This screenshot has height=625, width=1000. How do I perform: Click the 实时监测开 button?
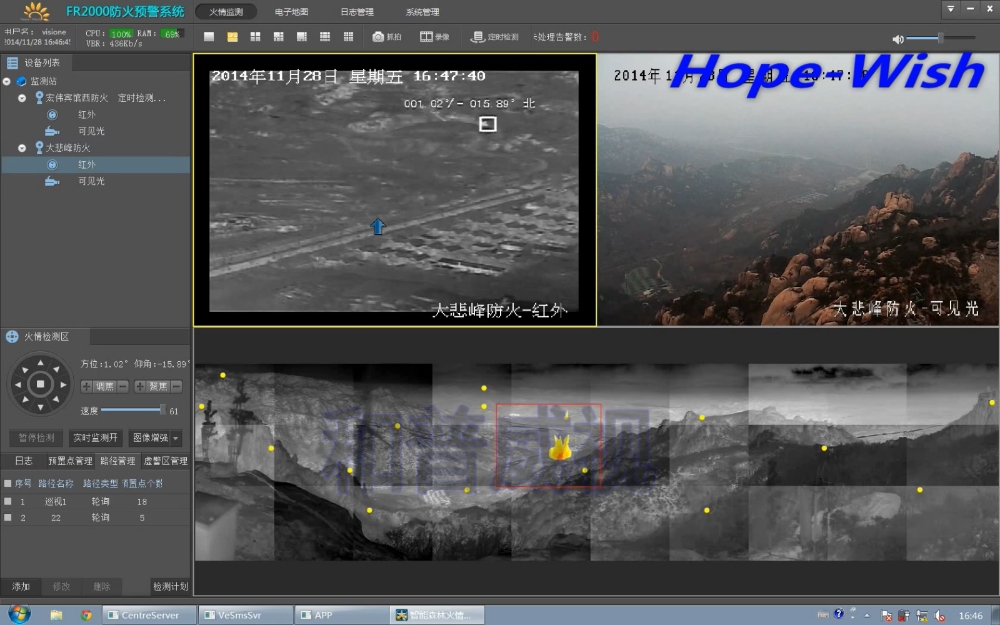click(x=95, y=438)
